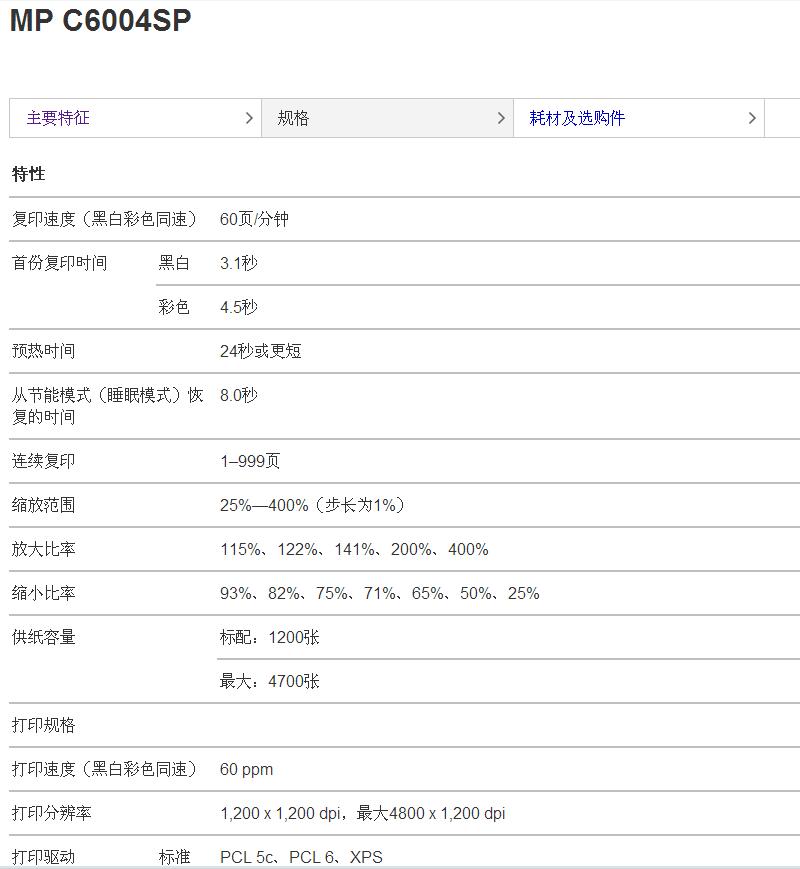
Task: Click the 115%、122%、141%、200%、400% value
Action: click(x=354, y=549)
